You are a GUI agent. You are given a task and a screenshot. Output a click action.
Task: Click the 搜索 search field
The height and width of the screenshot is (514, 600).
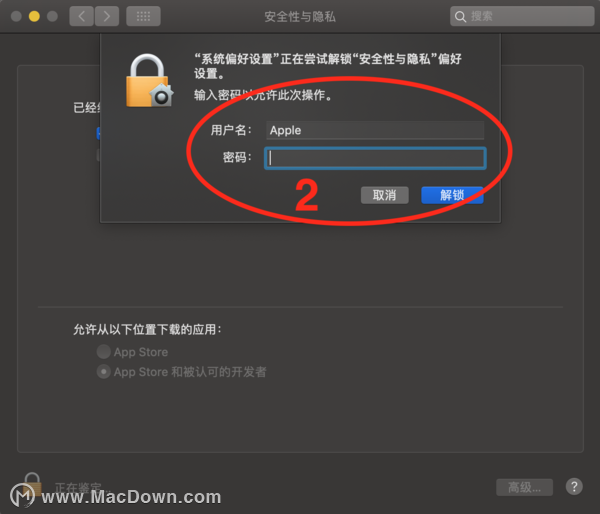[x=522, y=16]
